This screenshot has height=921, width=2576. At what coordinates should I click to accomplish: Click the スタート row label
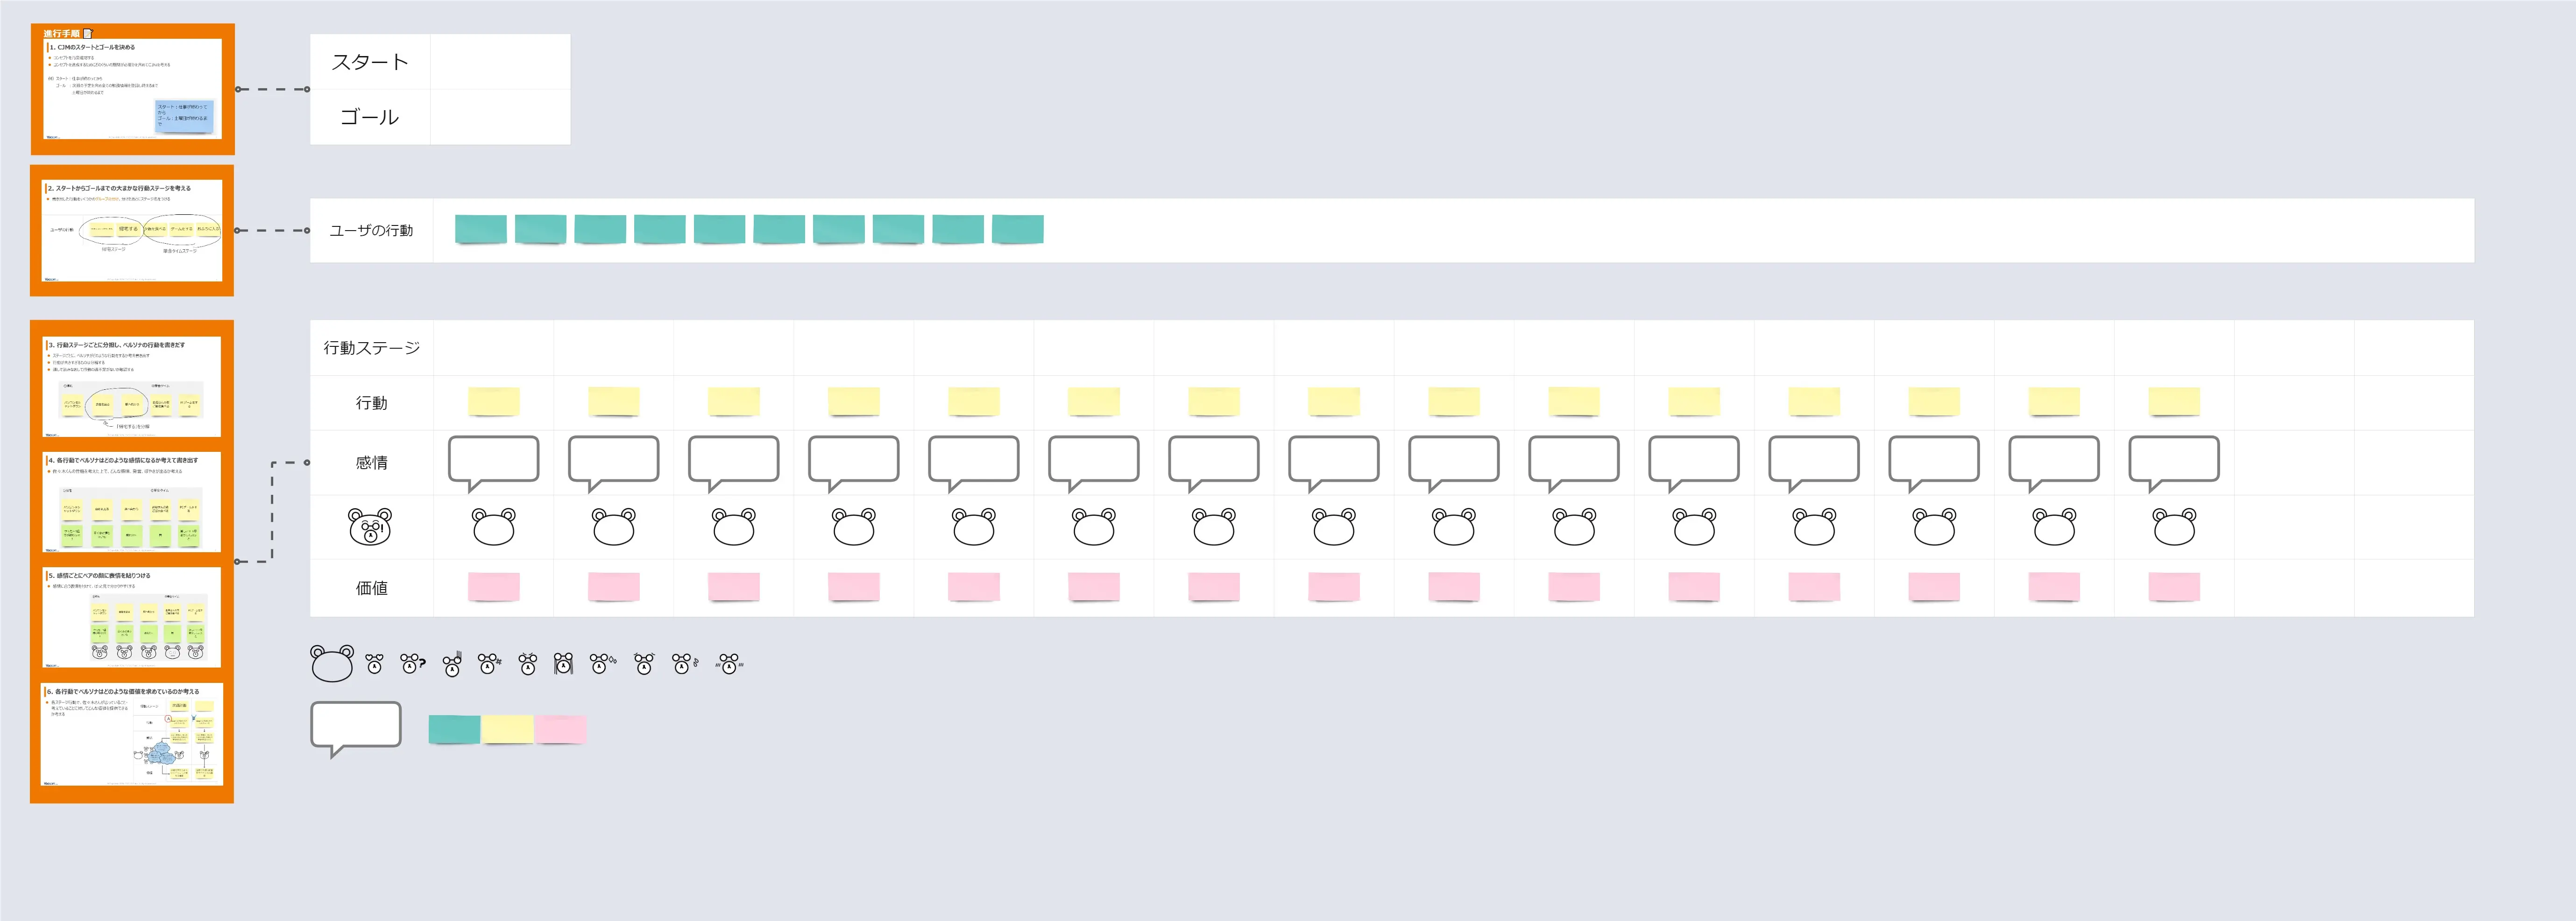tap(370, 62)
